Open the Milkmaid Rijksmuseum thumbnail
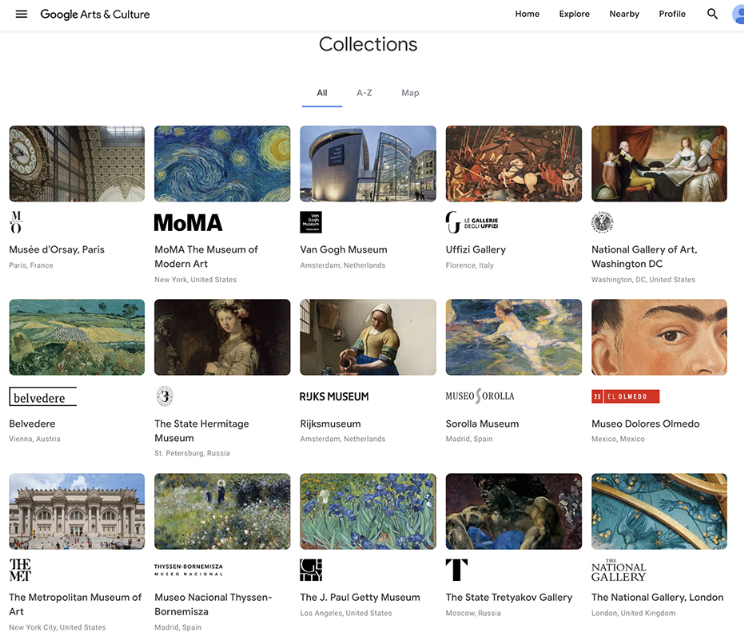The height and width of the screenshot is (635, 744). (368, 337)
